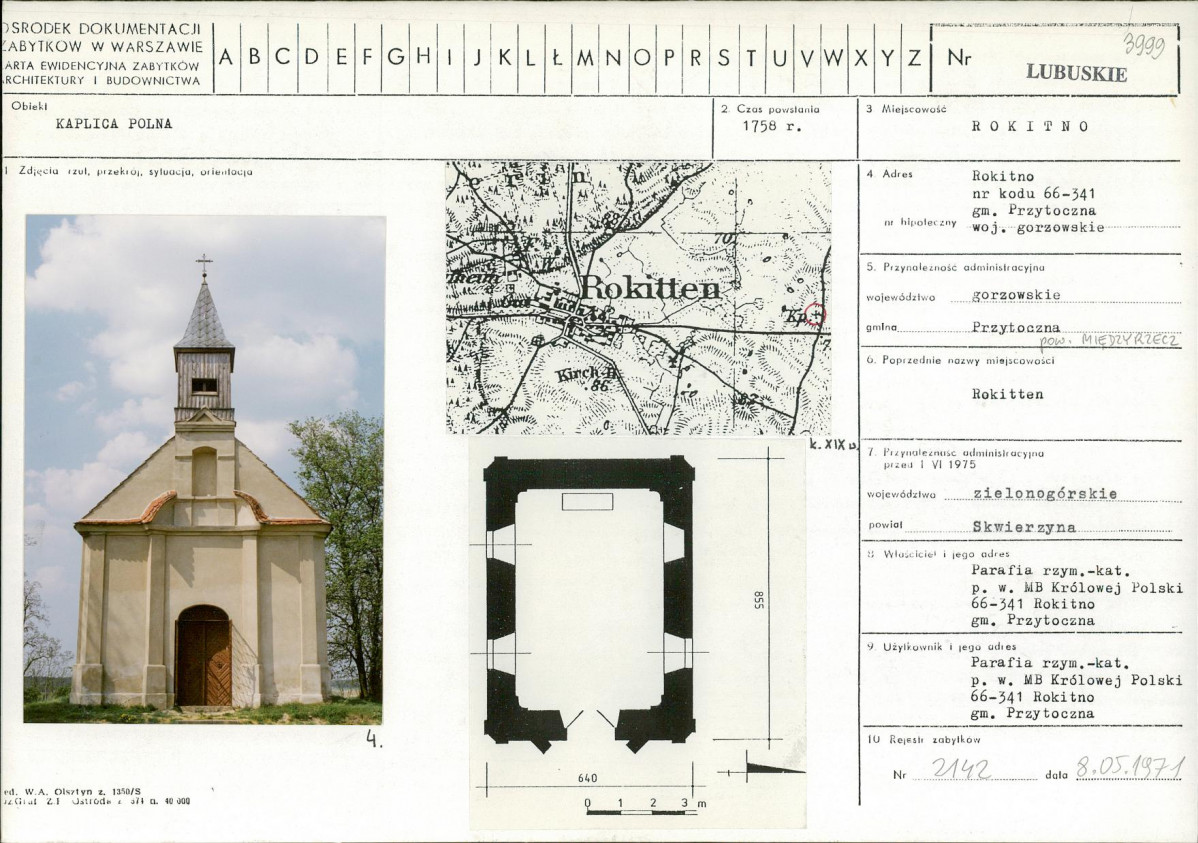Select letter R in the index strip
1198x843 pixels.
pyautogui.click(x=696, y=57)
